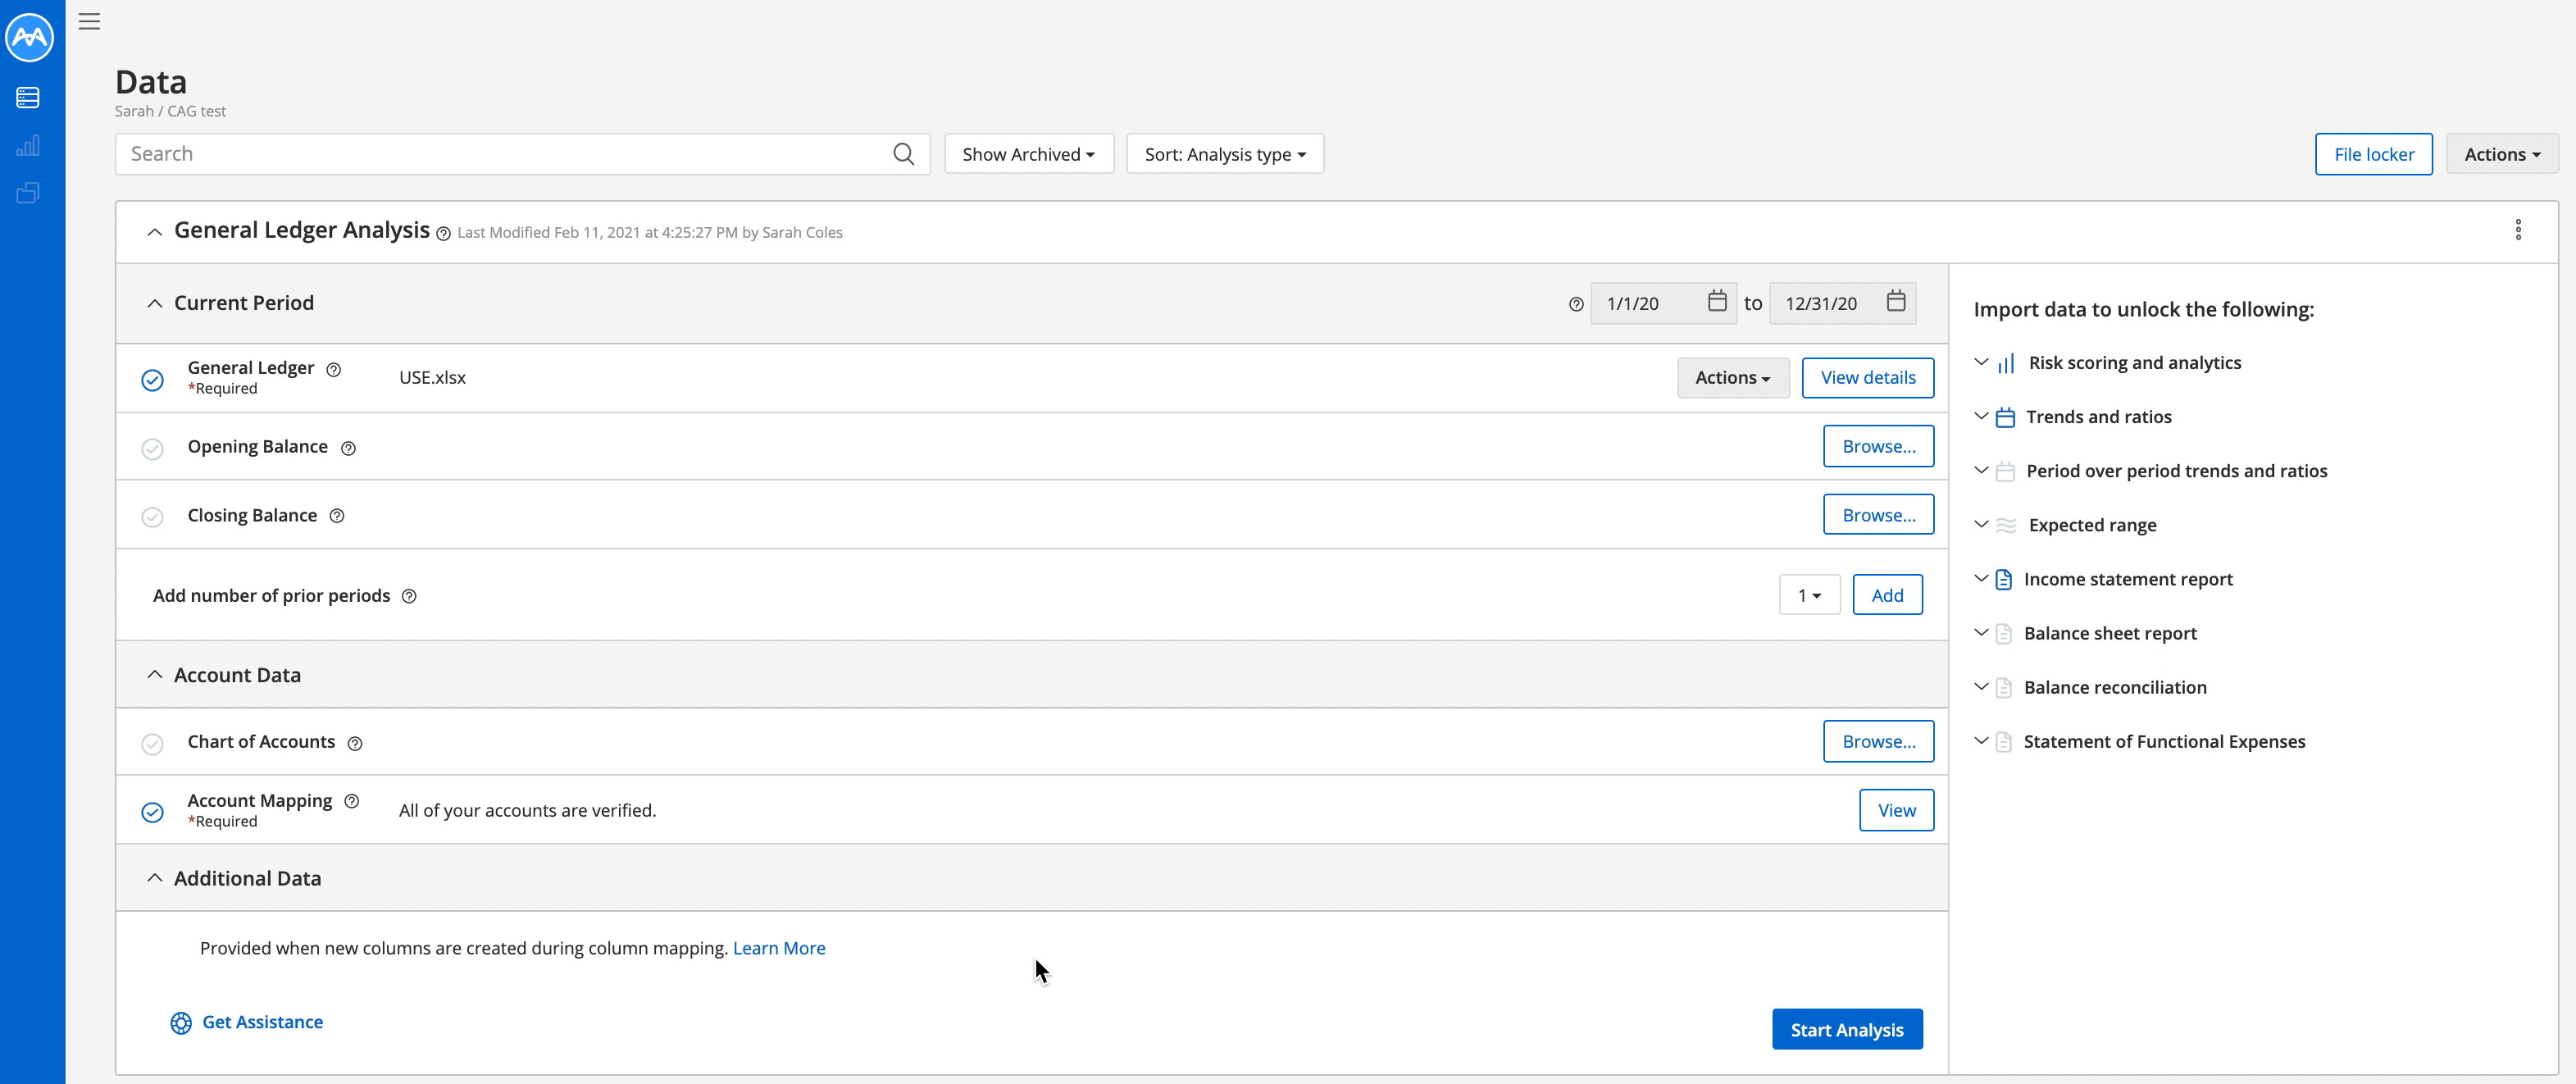Collapse the General Ledger Analysis section
The width and height of the screenshot is (2576, 1084).
[x=154, y=232]
